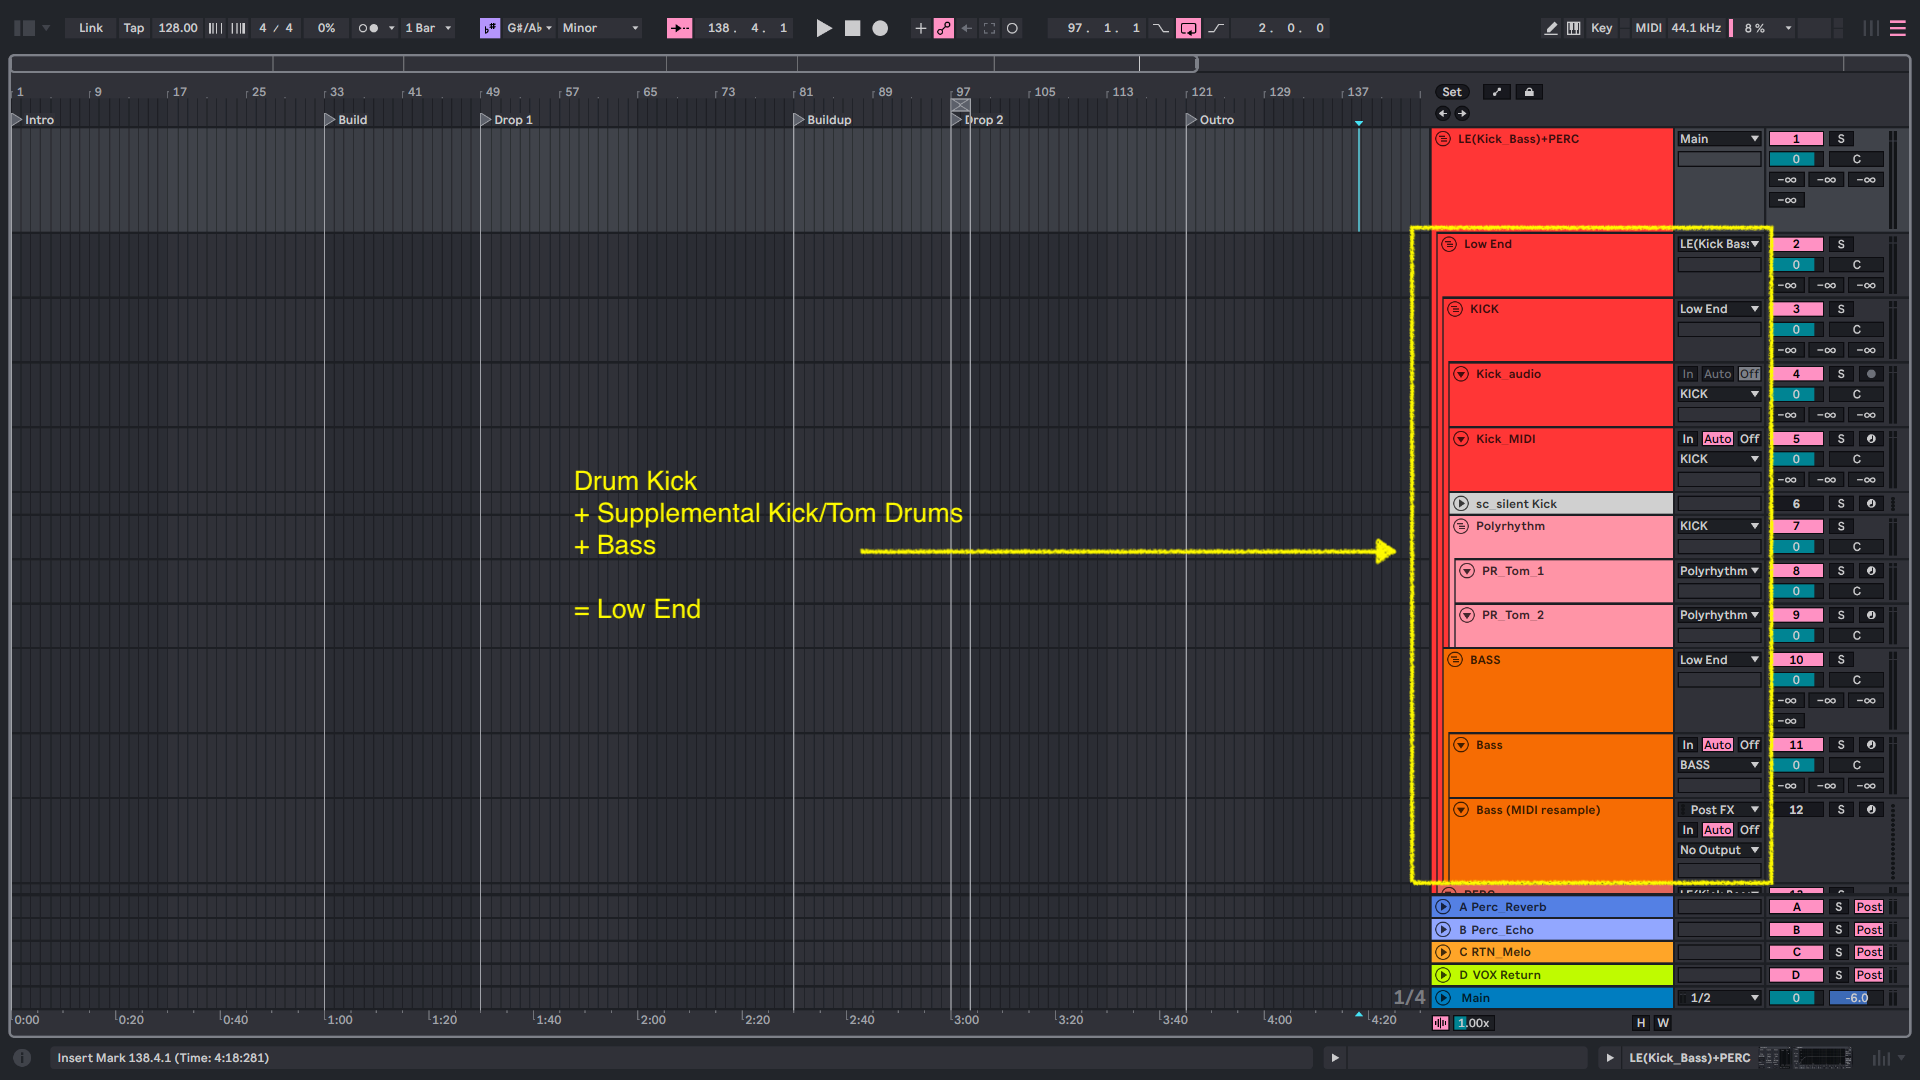The height and width of the screenshot is (1080, 1920).
Task: Toggle Post on A Perc_Reverb return
Action: click(x=1868, y=907)
